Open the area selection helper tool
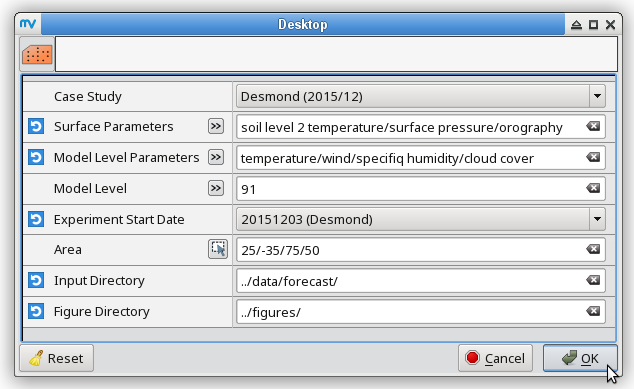The width and height of the screenshot is (634, 389). [x=218, y=249]
